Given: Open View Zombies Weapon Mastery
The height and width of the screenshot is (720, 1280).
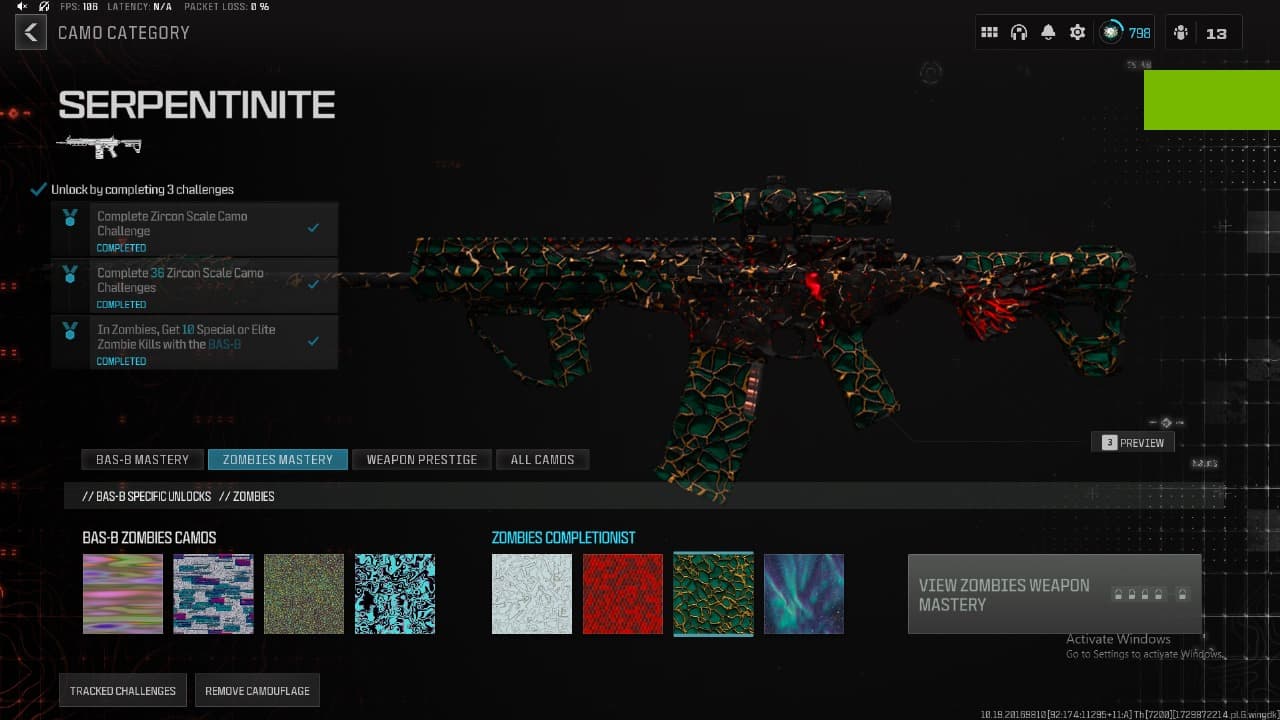Looking at the screenshot, I should point(1054,594).
